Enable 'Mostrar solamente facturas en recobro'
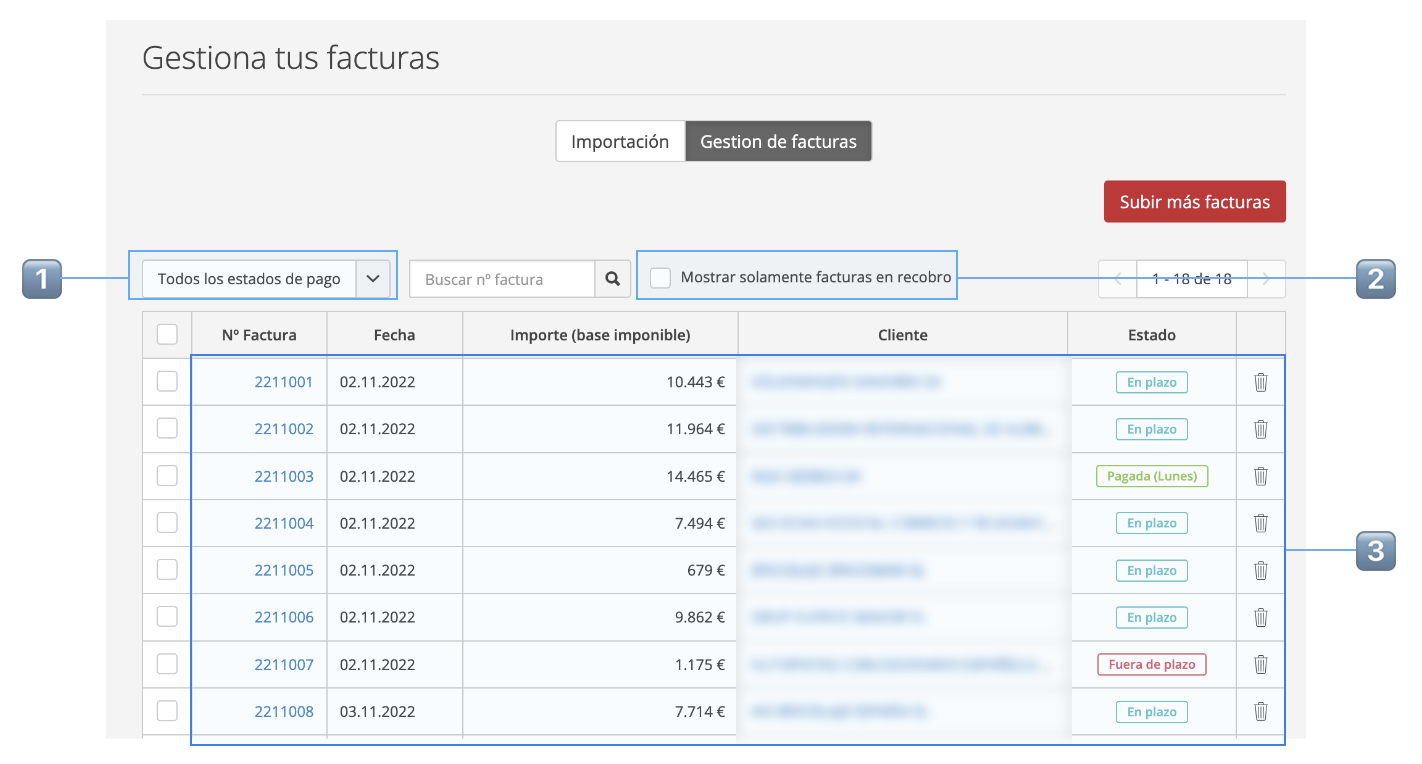Viewport: 1422px width, 764px height. click(x=660, y=277)
